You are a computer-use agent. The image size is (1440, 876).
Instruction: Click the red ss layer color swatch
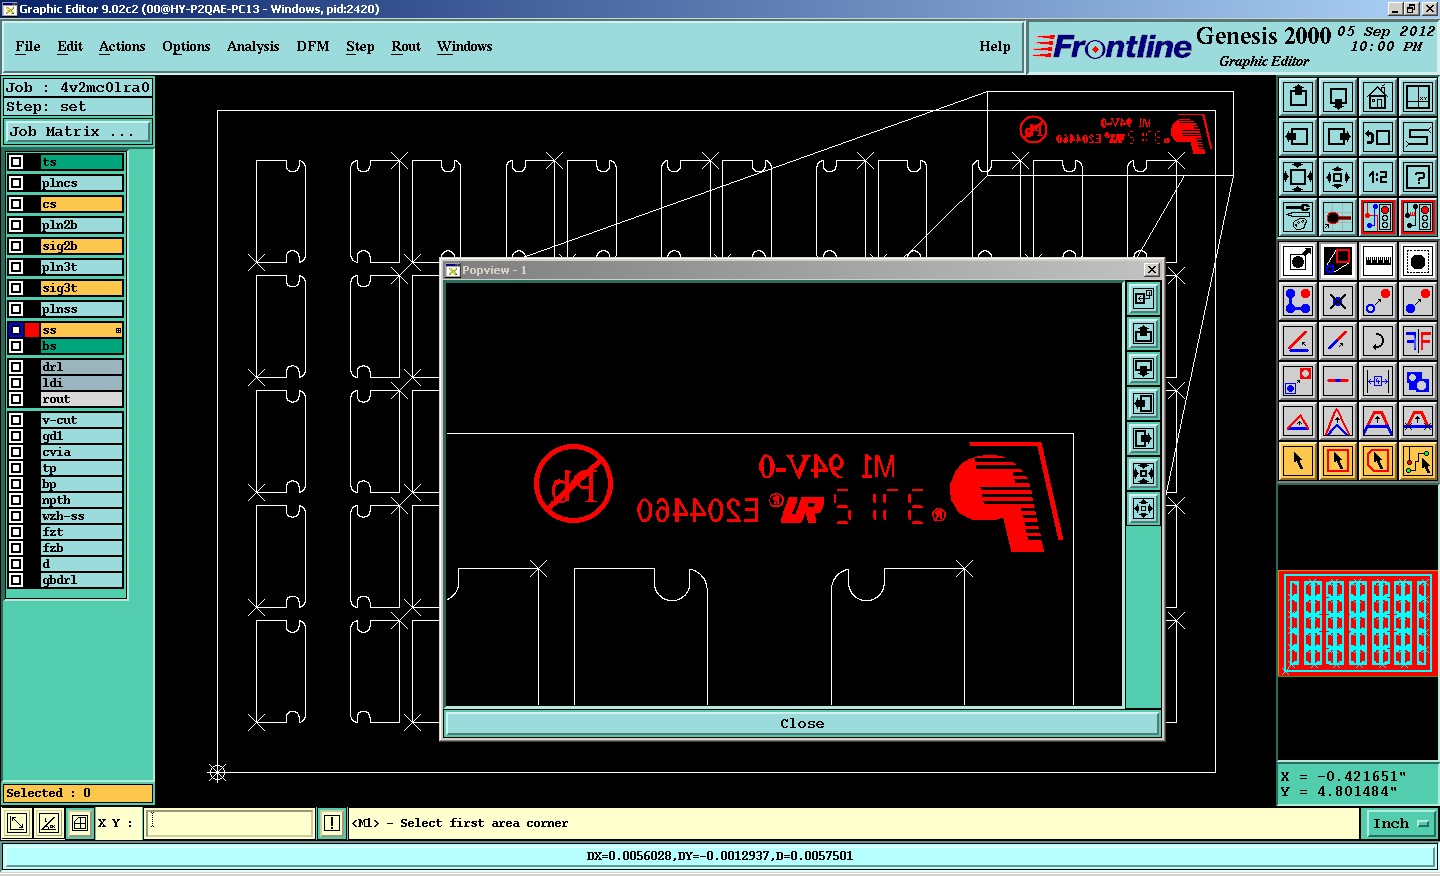pos(32,330)
